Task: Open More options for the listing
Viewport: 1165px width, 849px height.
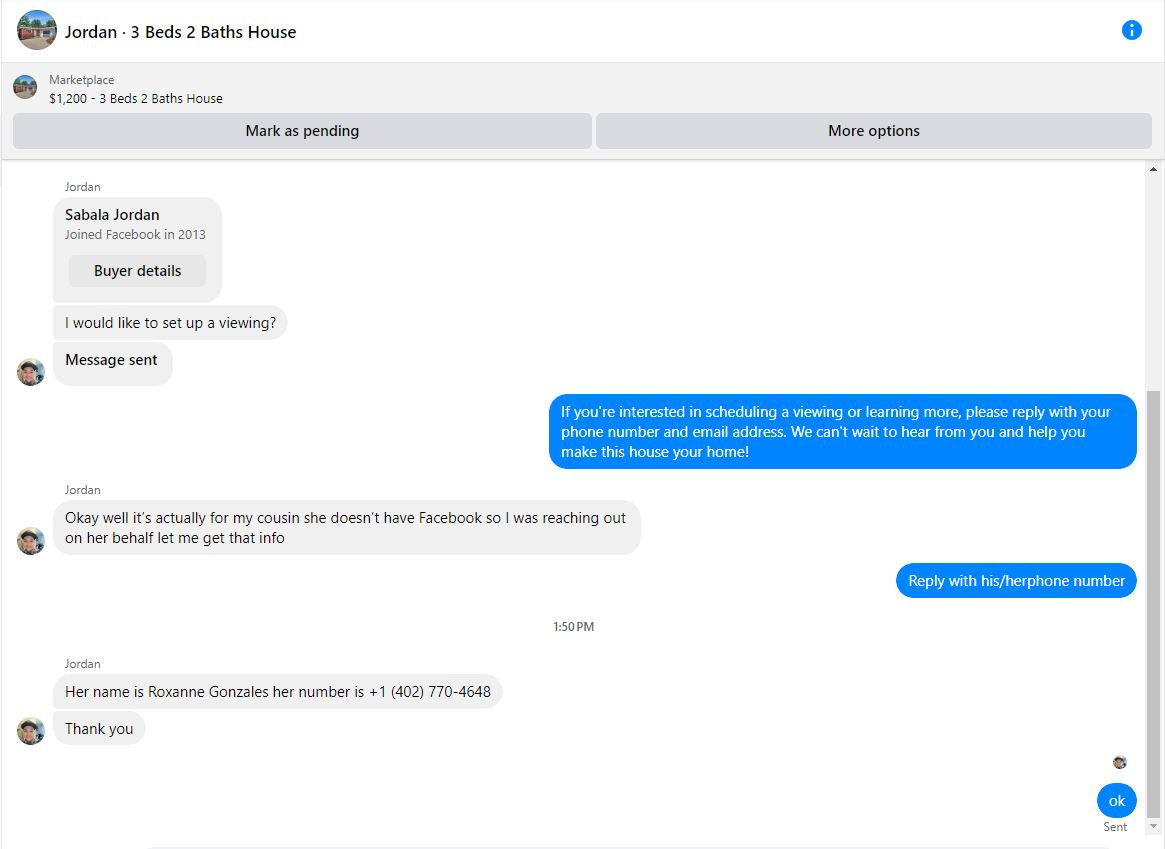Action: point(874,131)
